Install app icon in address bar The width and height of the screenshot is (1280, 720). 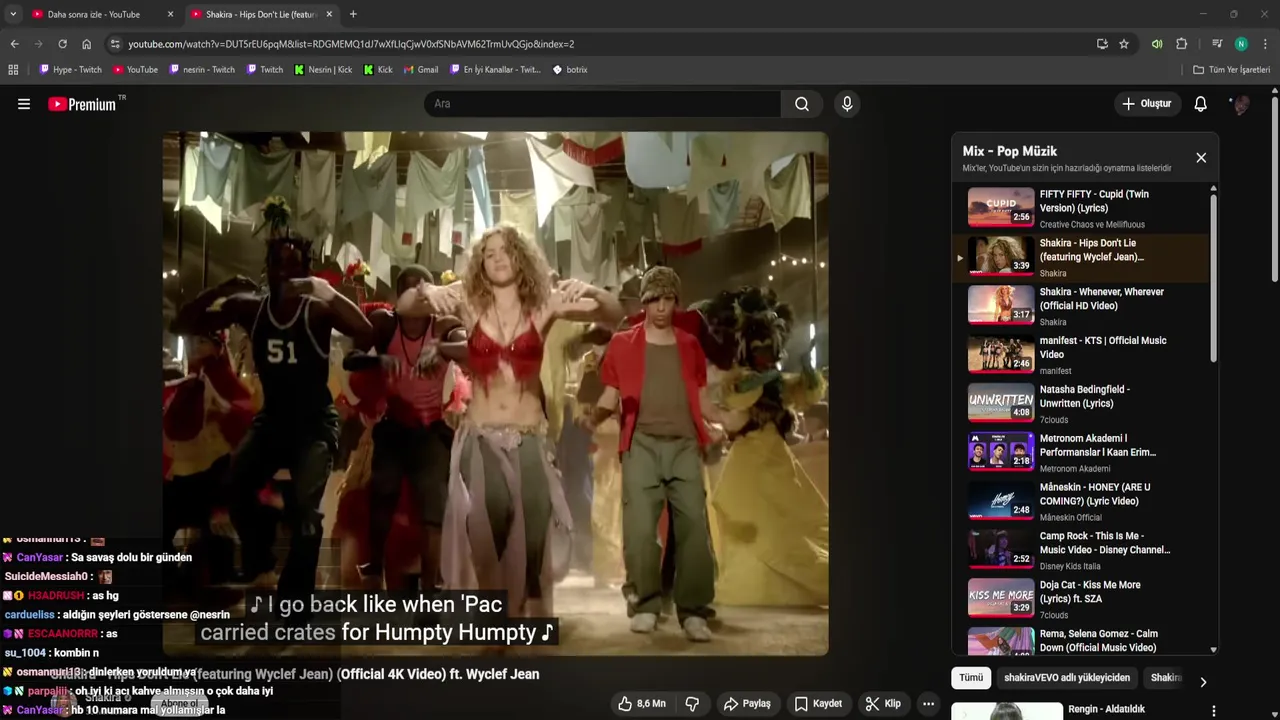(x=1102, y=44)
